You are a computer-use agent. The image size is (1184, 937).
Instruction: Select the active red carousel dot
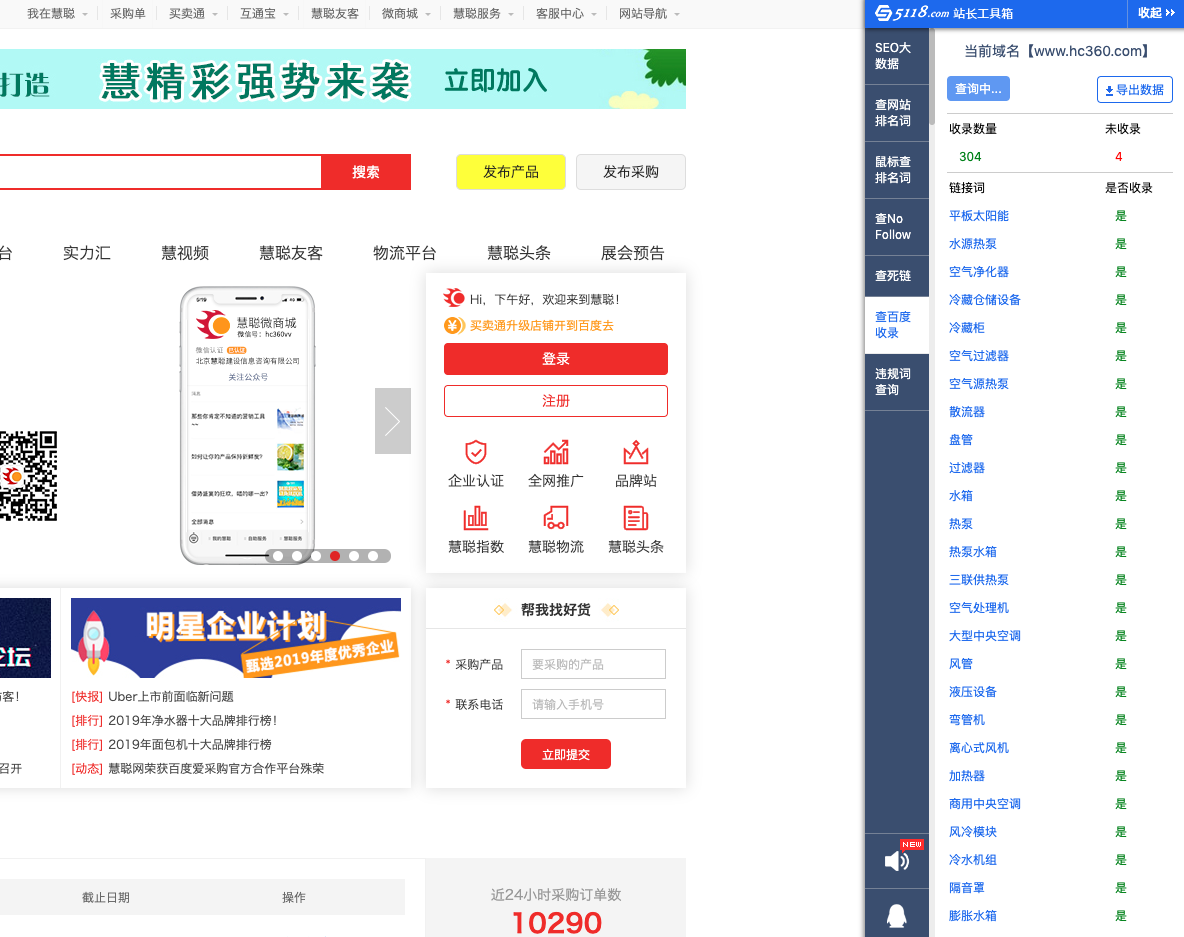pyautogui.click(x=335, y=556)
